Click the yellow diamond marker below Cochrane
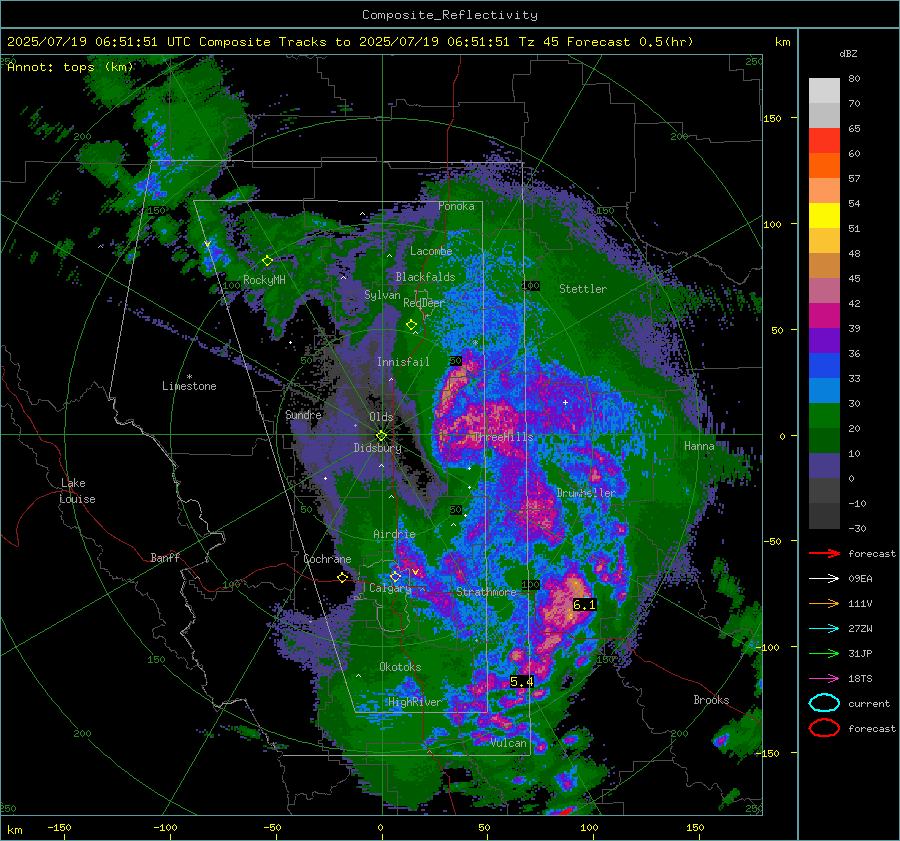Screen dimensions: 900x841 (343, 578)
